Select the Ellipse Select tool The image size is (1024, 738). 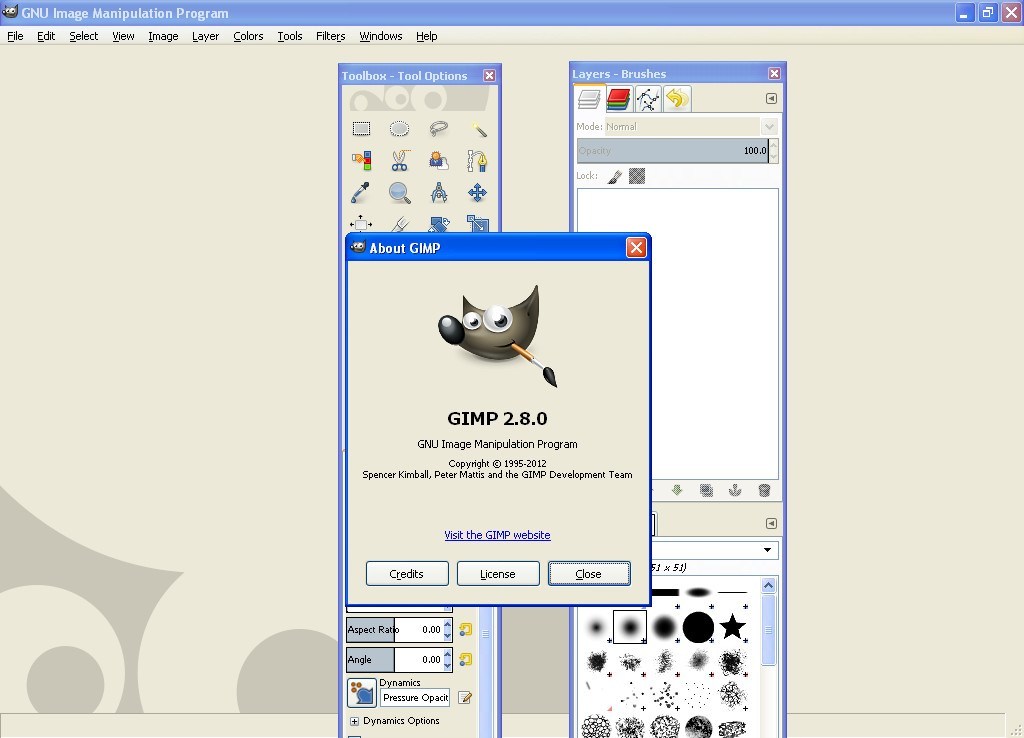(x=400, y=129)
